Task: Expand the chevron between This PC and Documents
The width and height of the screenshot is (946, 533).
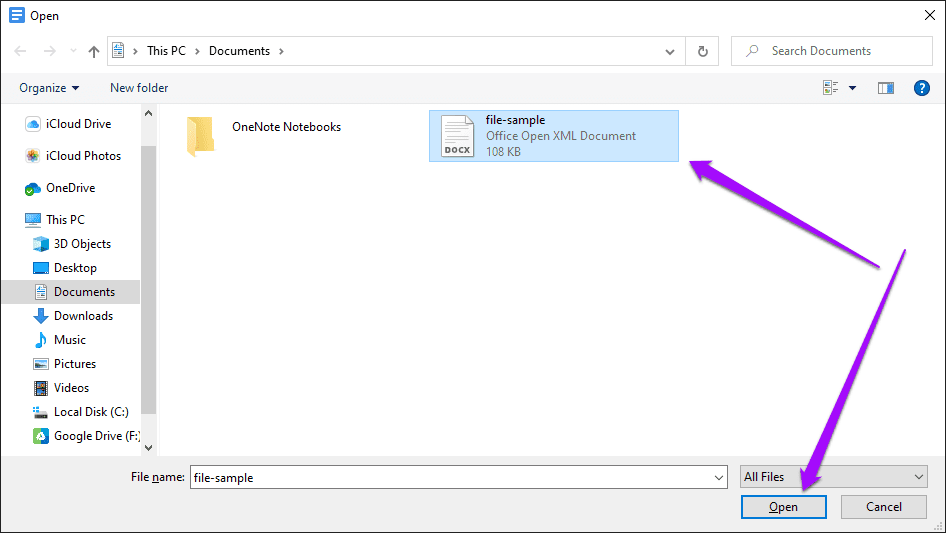Action: click(197, 51)
